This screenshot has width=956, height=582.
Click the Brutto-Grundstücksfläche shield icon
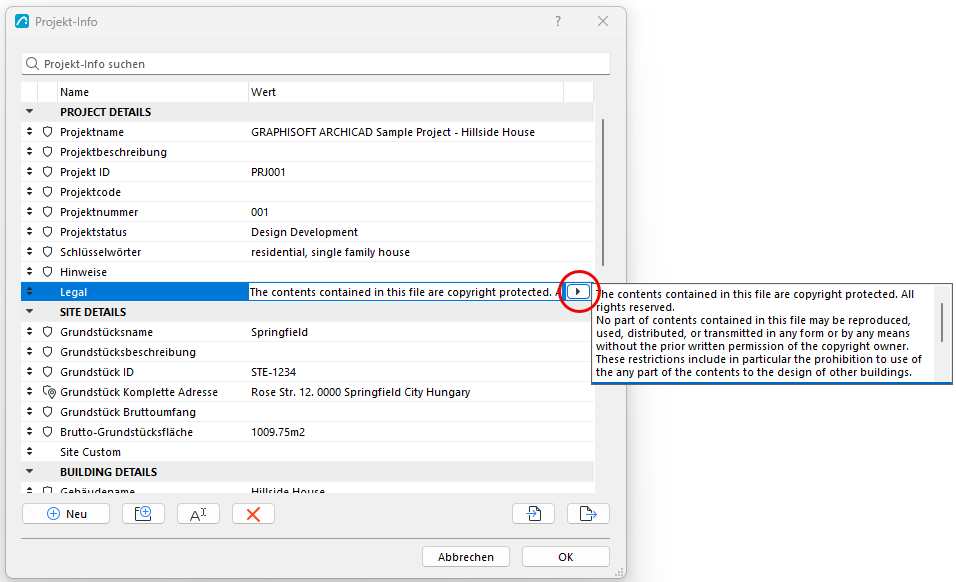coord(48,431)
